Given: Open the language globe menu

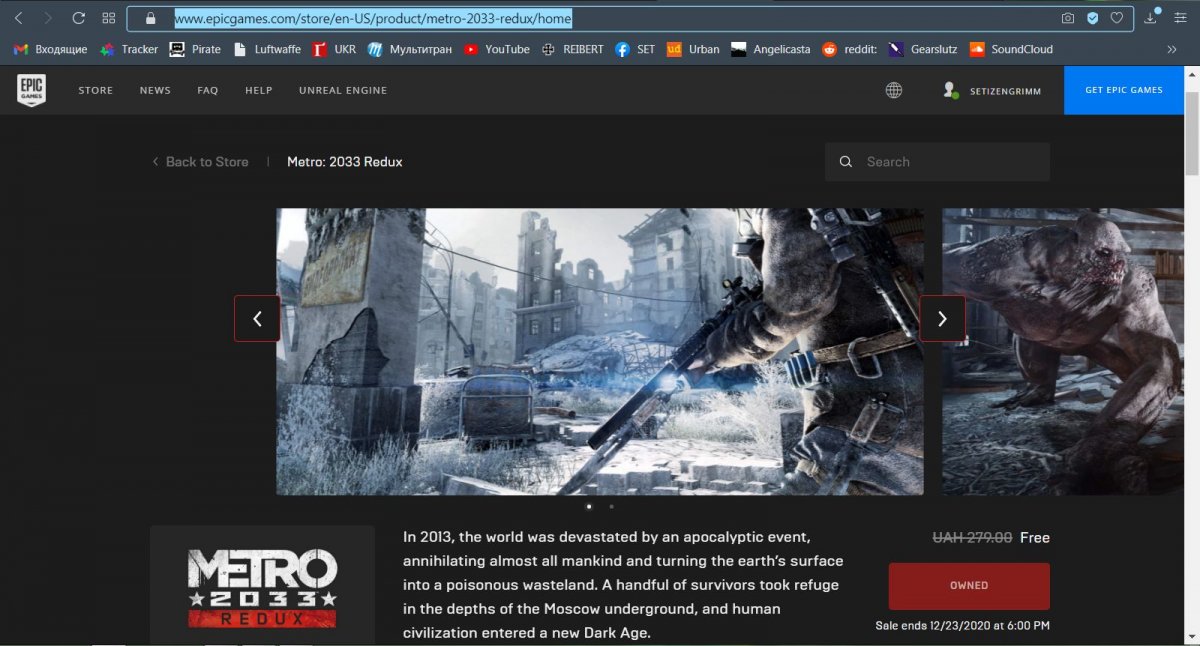Looking at the screenshot, I should [893, 90].
